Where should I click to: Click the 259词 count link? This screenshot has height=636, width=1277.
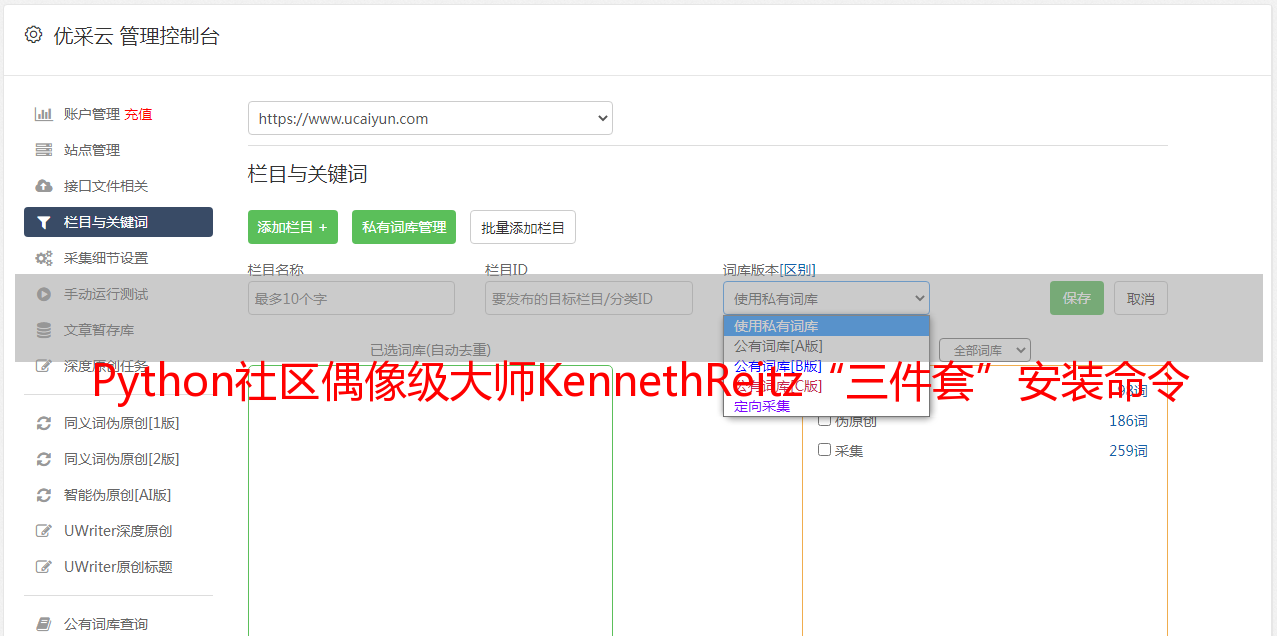pyautogui.click(x=1128, y=451)
